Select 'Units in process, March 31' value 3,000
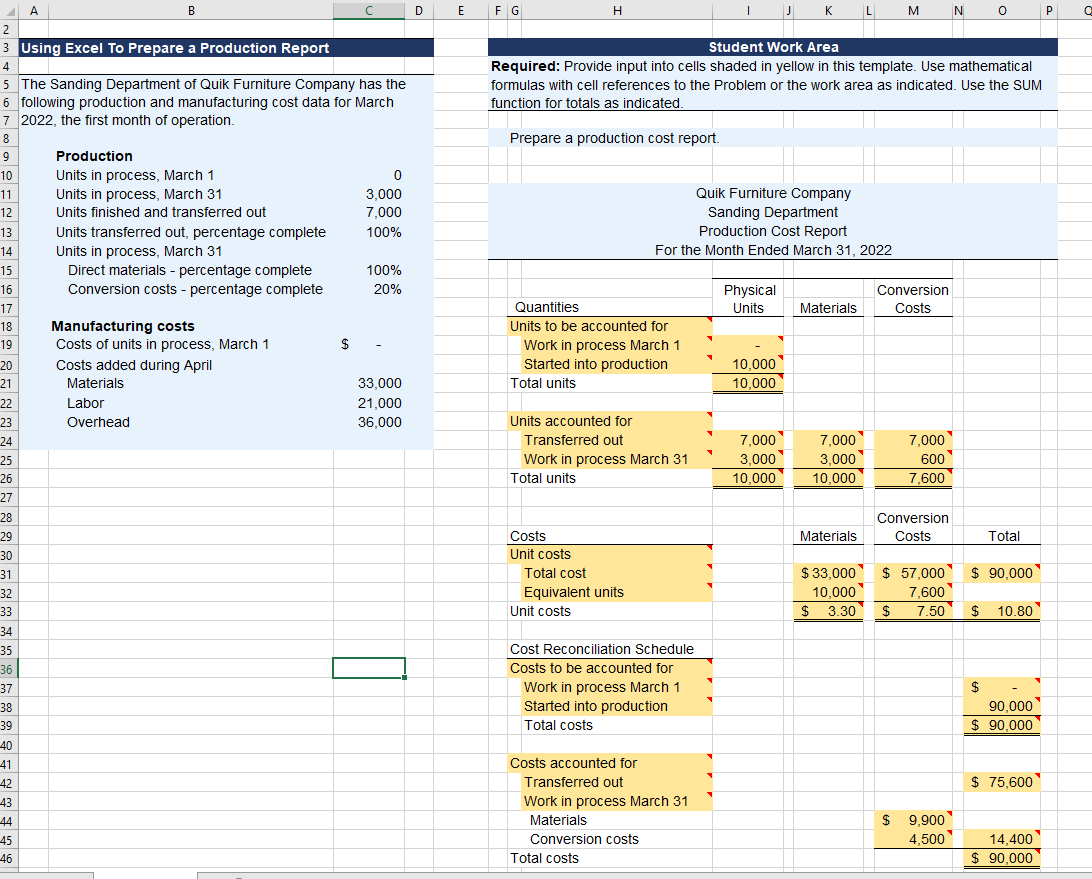 pyautogui.click(x=368, y=194)
